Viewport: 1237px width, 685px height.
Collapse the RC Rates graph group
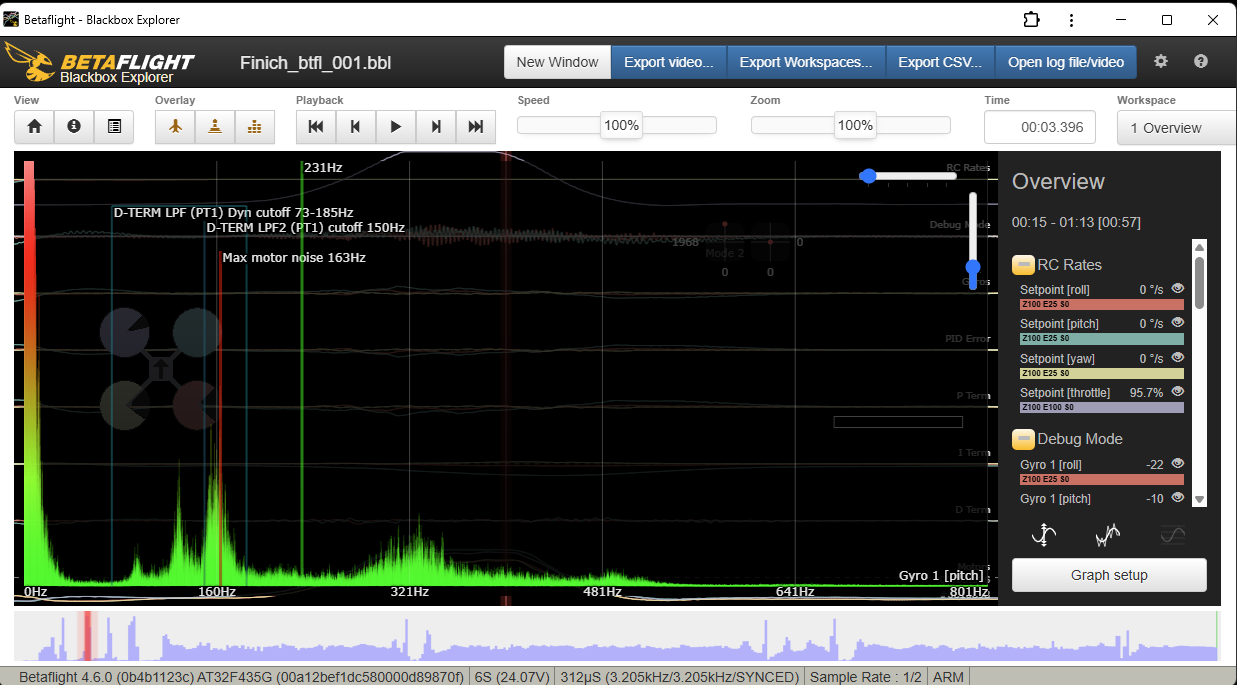click(1023, 265)
